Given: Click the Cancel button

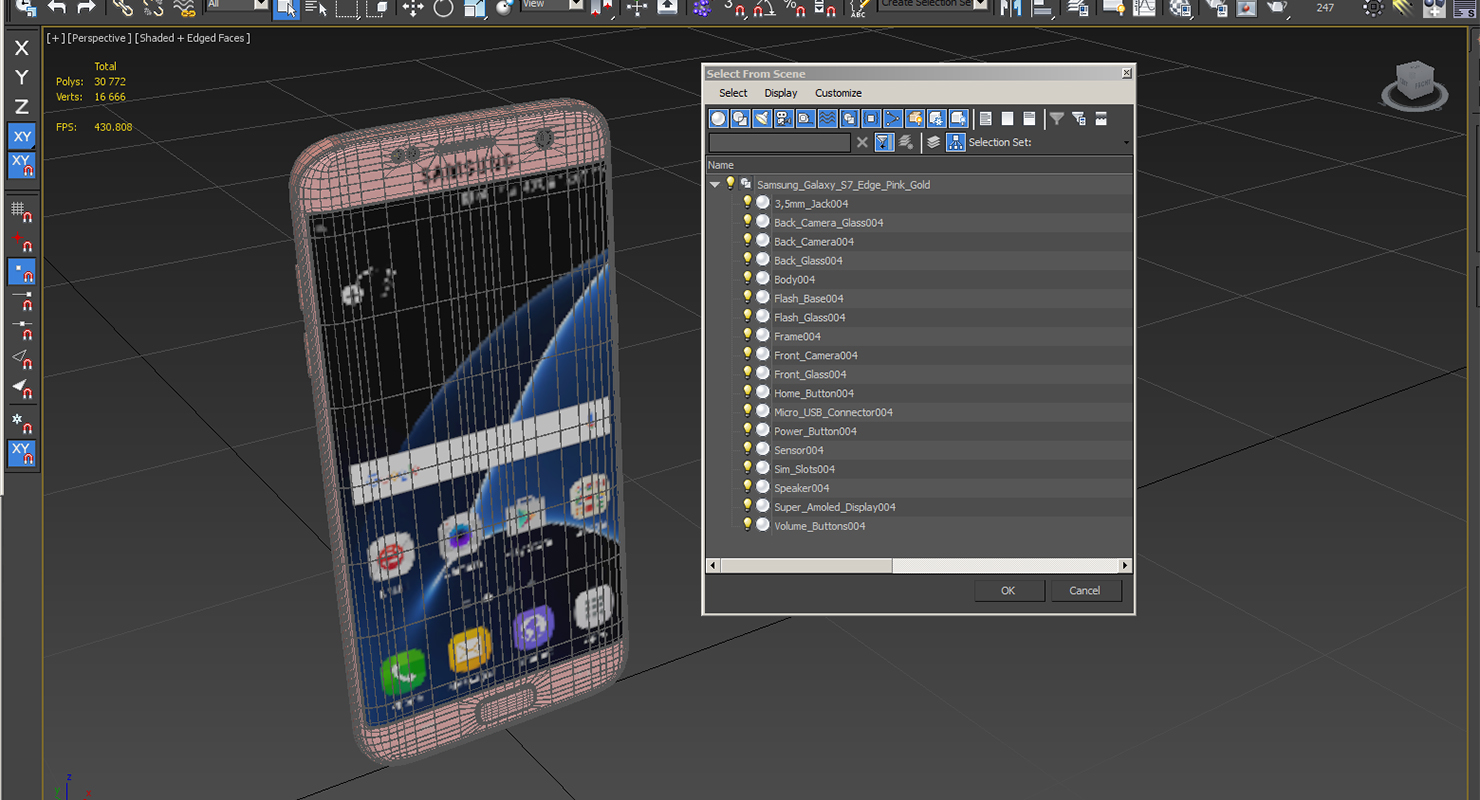Looking at the screenshot, I should [1085, 591].
